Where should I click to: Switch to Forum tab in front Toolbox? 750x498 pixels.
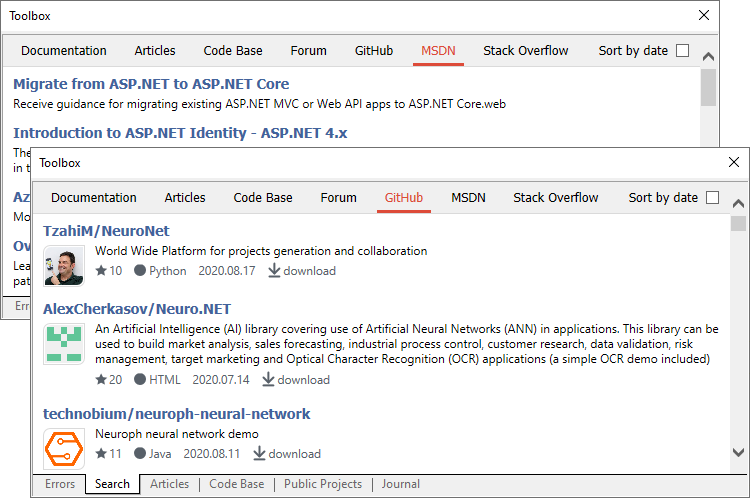[339, 198]
